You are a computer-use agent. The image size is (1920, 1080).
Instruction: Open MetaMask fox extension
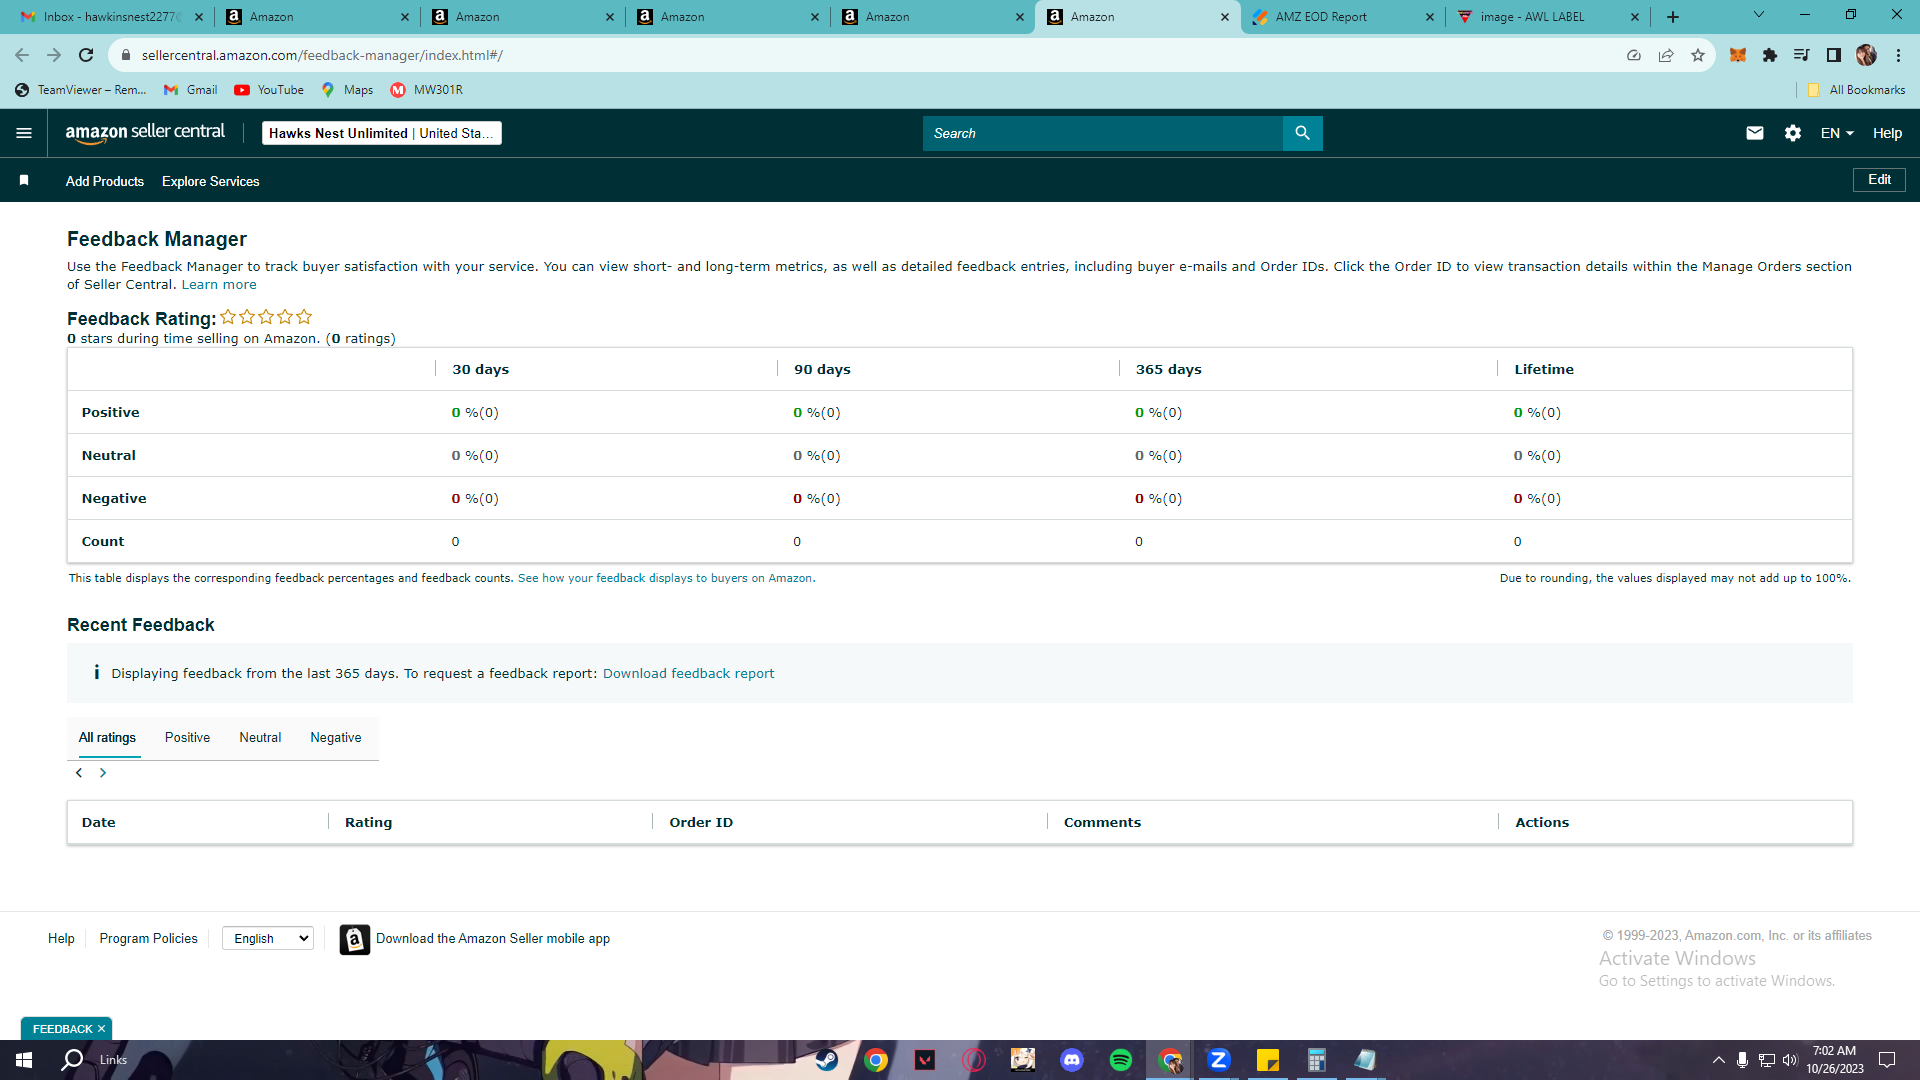(1737, 55)
